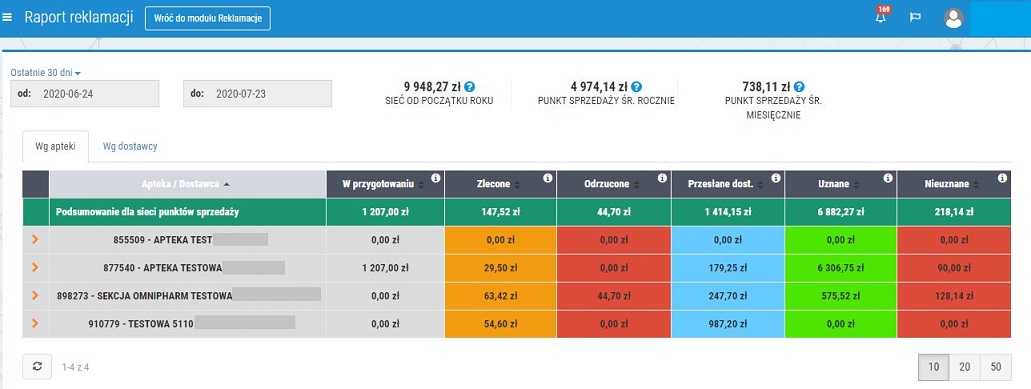Click summary total 147,52 zł
The height and width of the screenshot is (389, 1031).
[500, 212]
